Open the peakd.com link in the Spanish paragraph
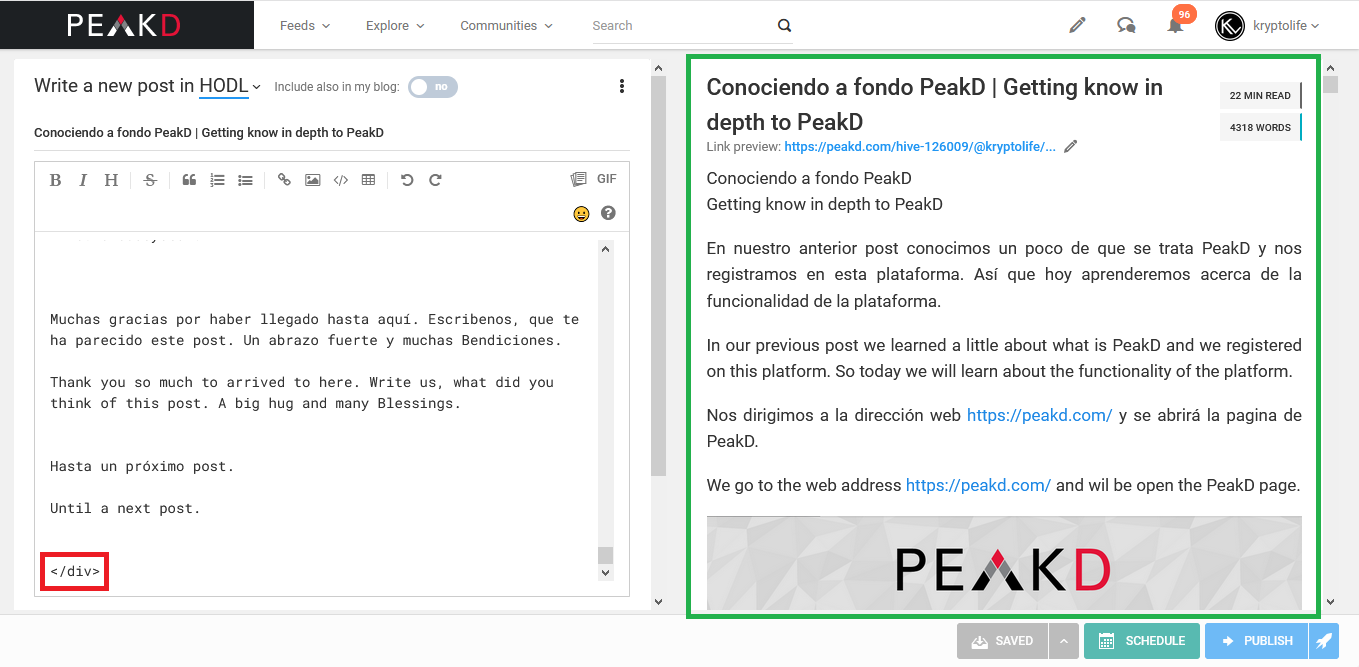 tap(1039, 415)
